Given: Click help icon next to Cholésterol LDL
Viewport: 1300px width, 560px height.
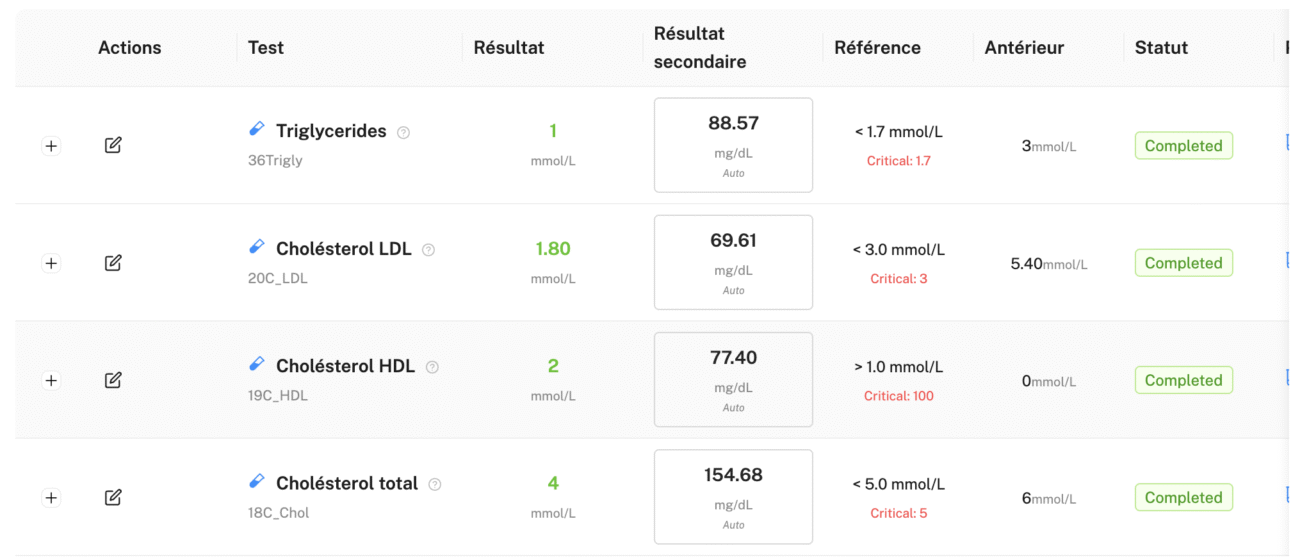Looking at the screenshot, I should pyautogui.click(x=428, y=250).
